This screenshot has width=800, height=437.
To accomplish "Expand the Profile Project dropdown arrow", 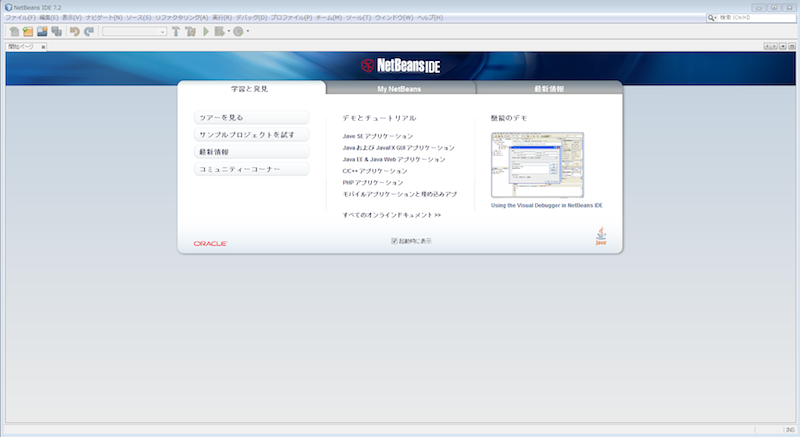I will [x=248, y=32].
